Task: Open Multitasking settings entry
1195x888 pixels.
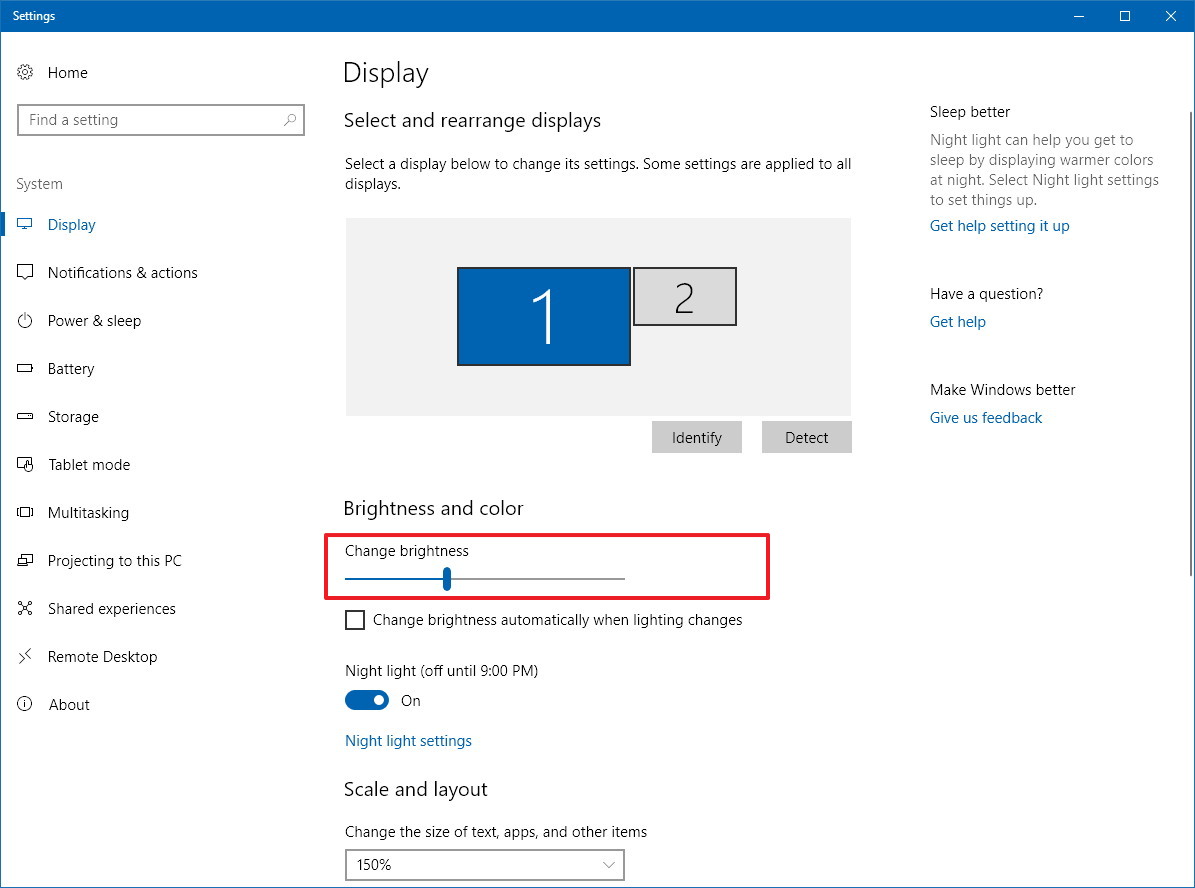Action: pos(88,512)
